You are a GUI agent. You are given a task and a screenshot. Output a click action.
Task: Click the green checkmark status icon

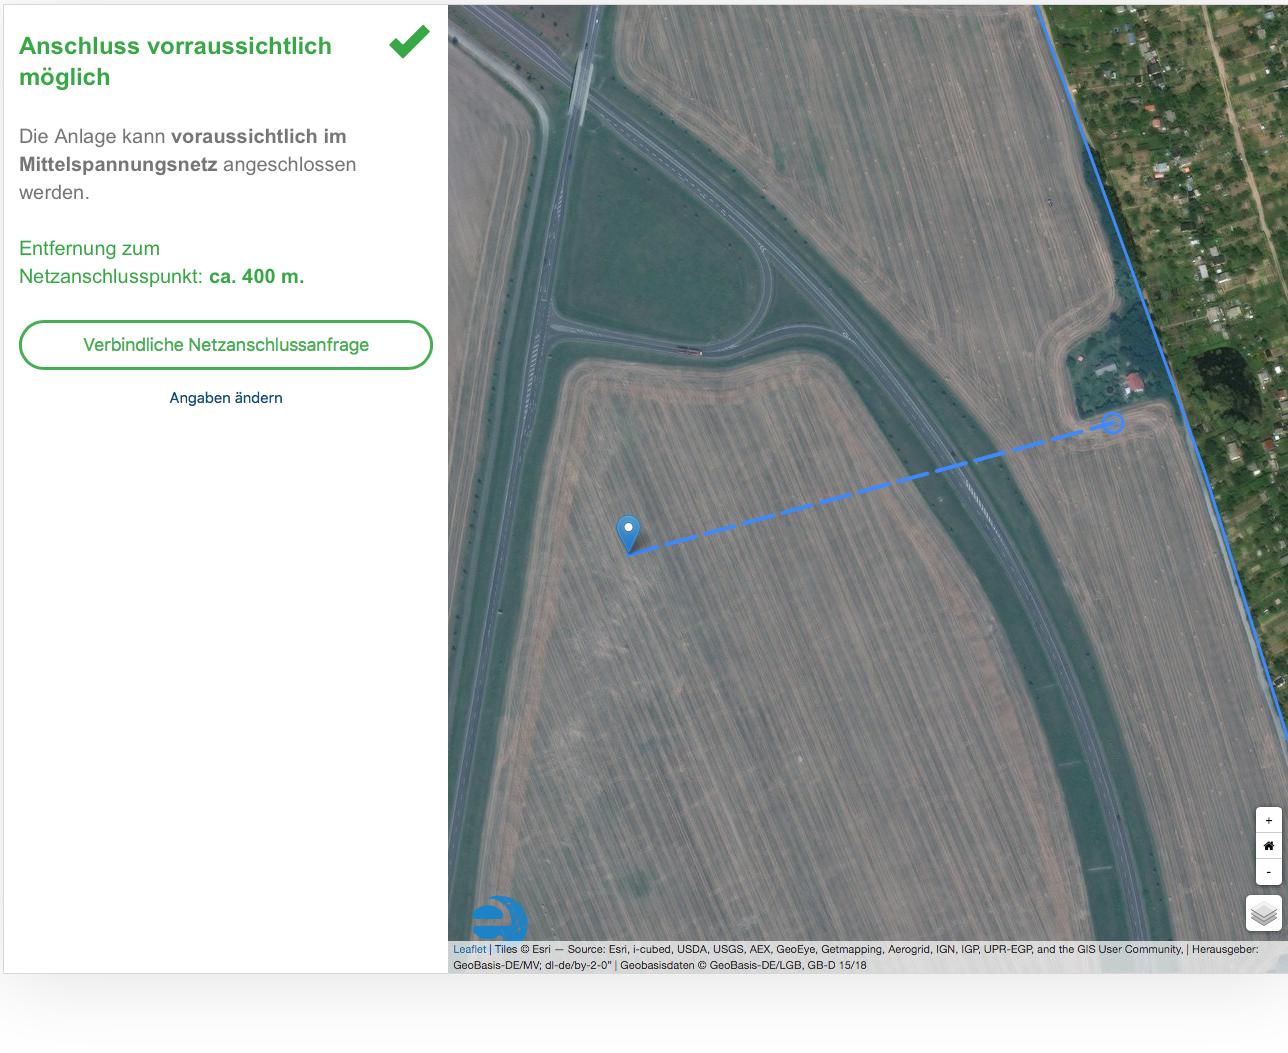click(409, 42)
